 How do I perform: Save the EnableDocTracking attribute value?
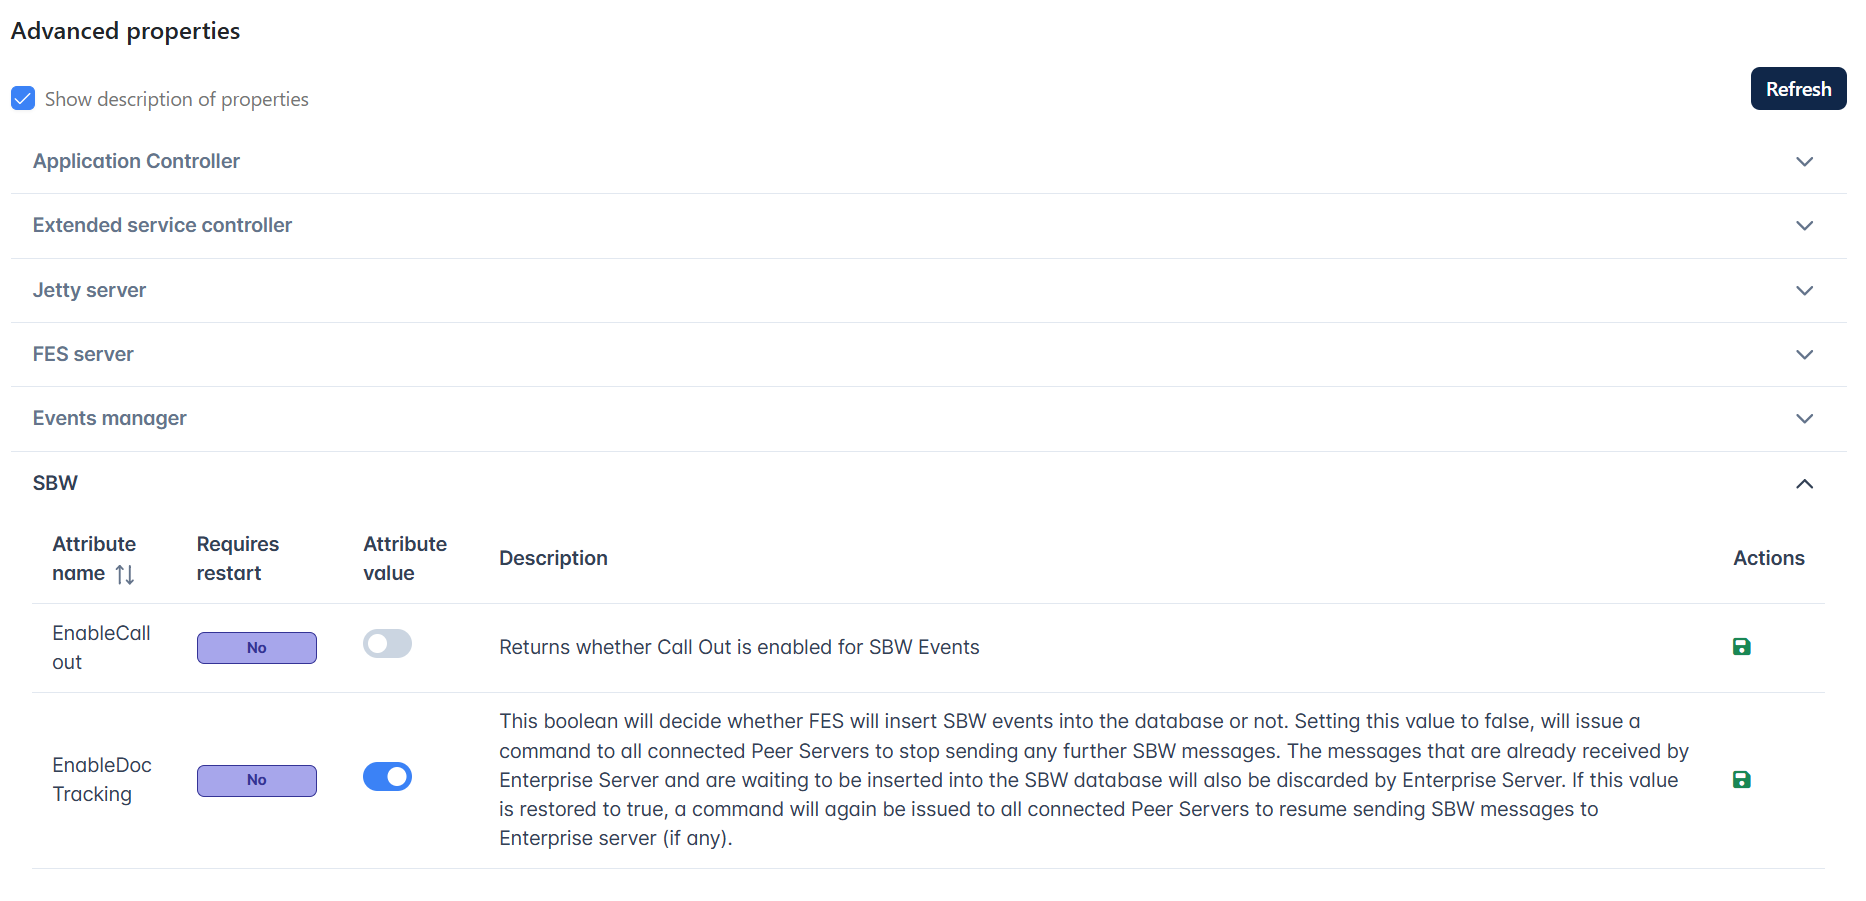[1741, 780]
